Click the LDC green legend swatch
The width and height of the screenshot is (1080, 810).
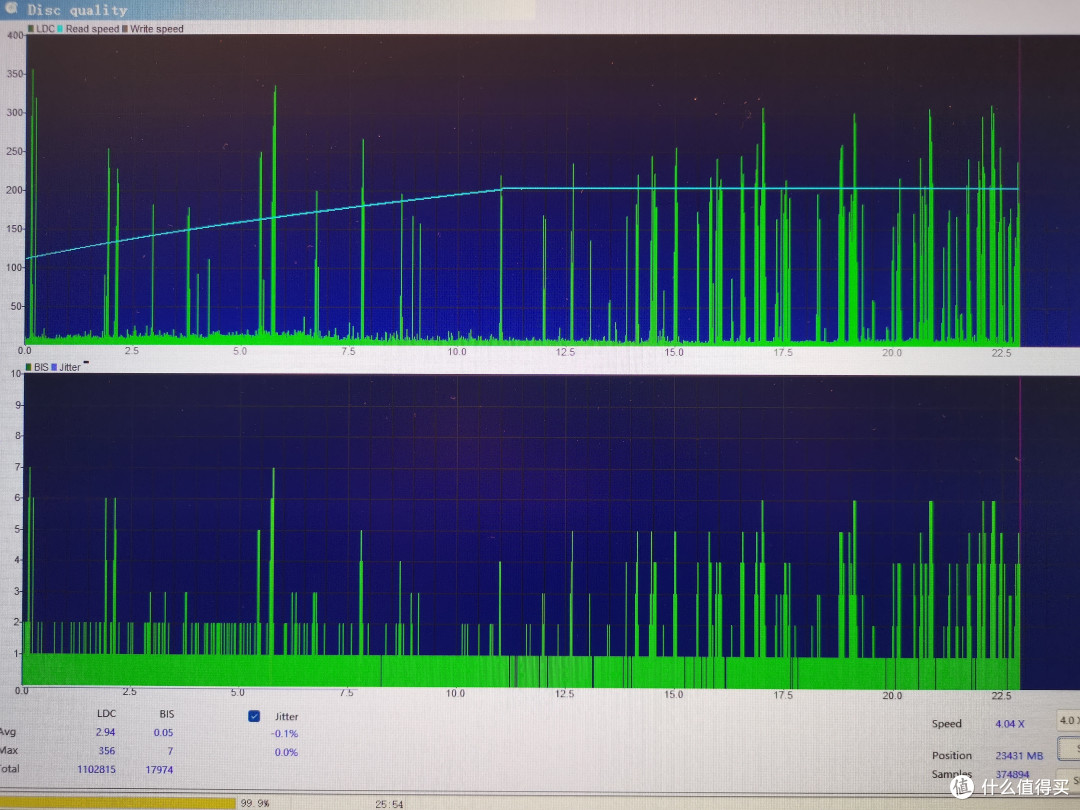pos(31,29)
